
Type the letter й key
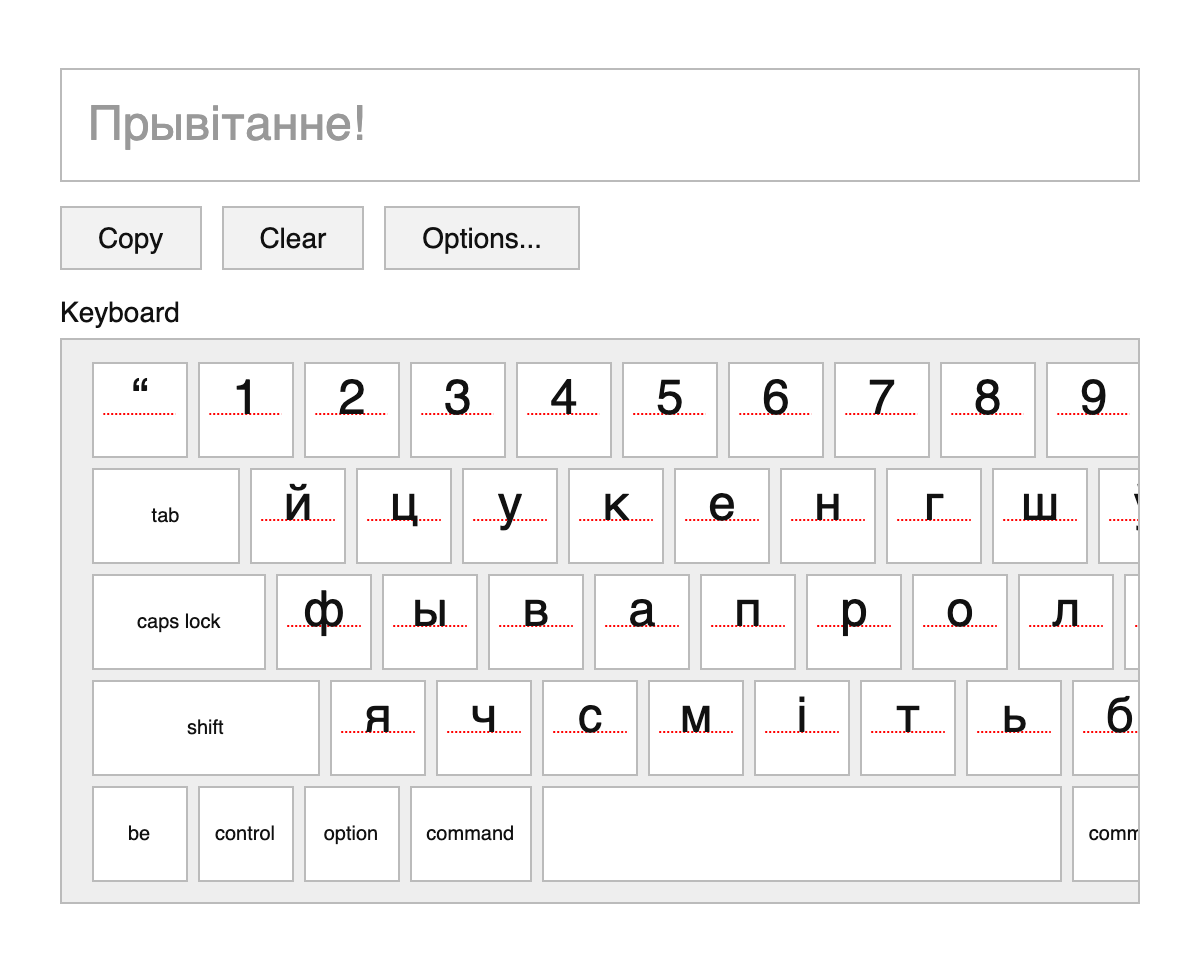[298, 515]
